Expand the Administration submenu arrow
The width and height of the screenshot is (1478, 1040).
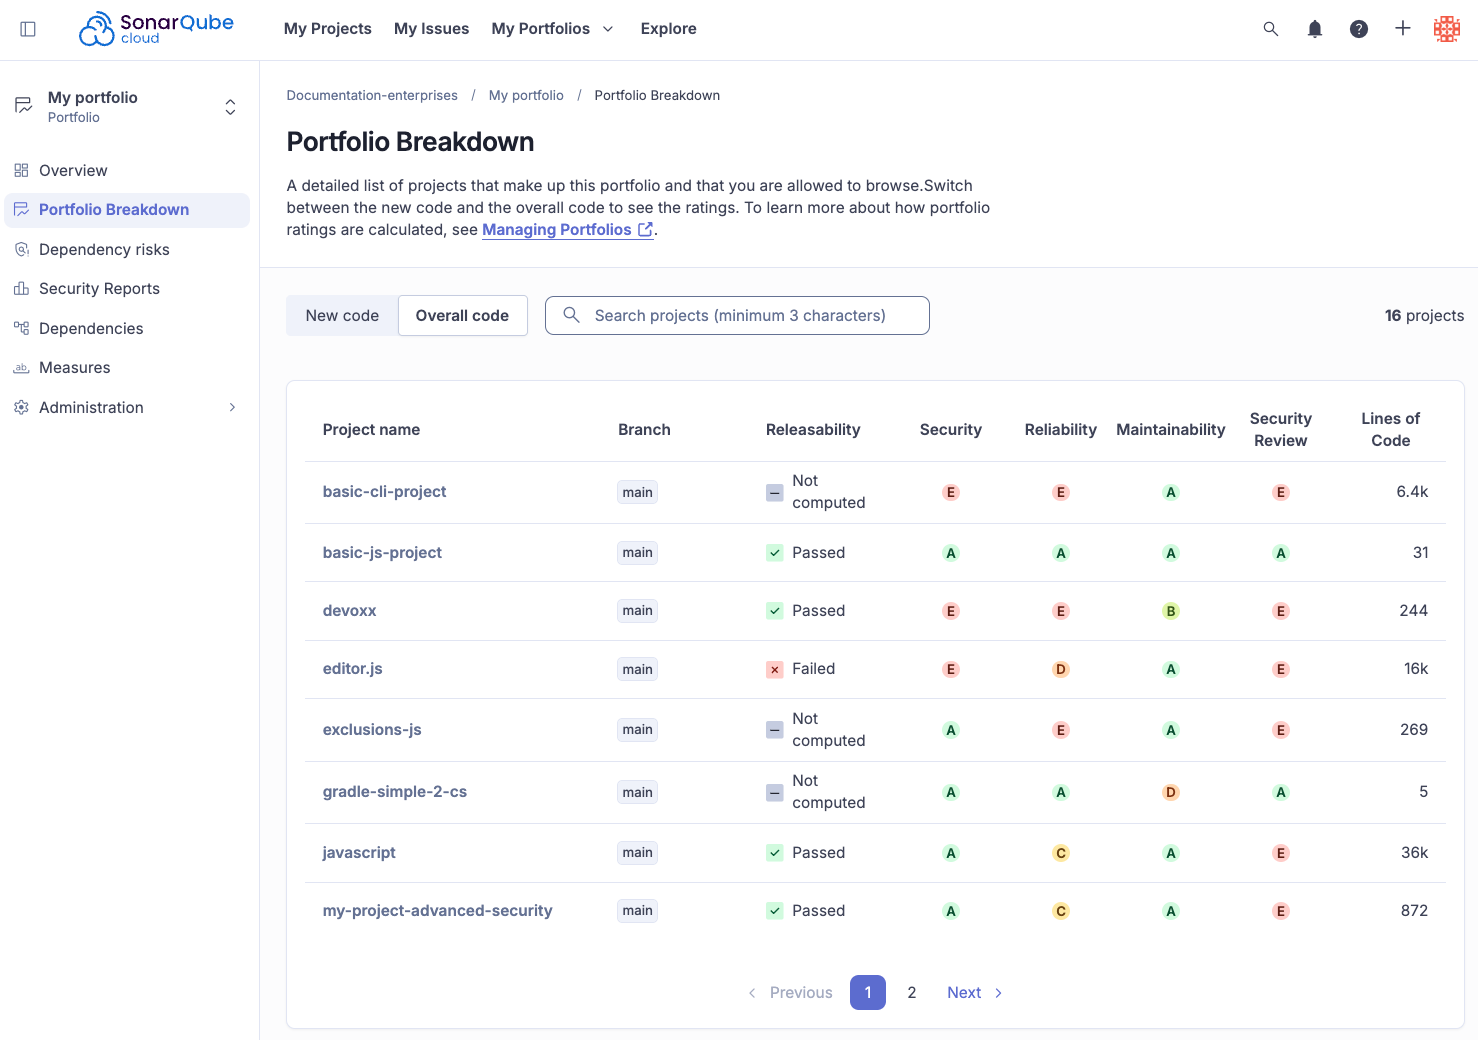(232, 408)
